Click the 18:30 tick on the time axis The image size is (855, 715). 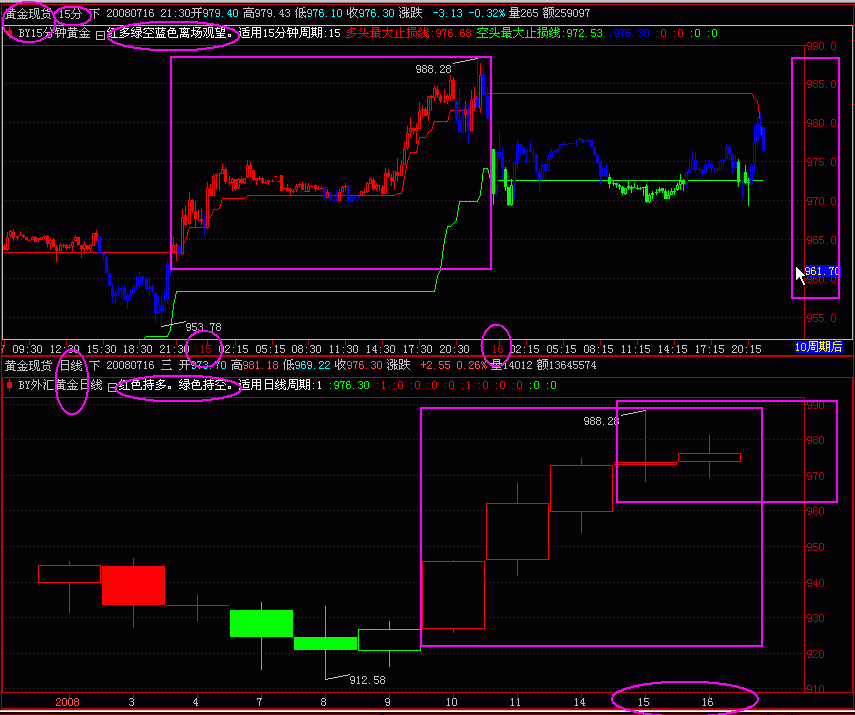[137, 349]
